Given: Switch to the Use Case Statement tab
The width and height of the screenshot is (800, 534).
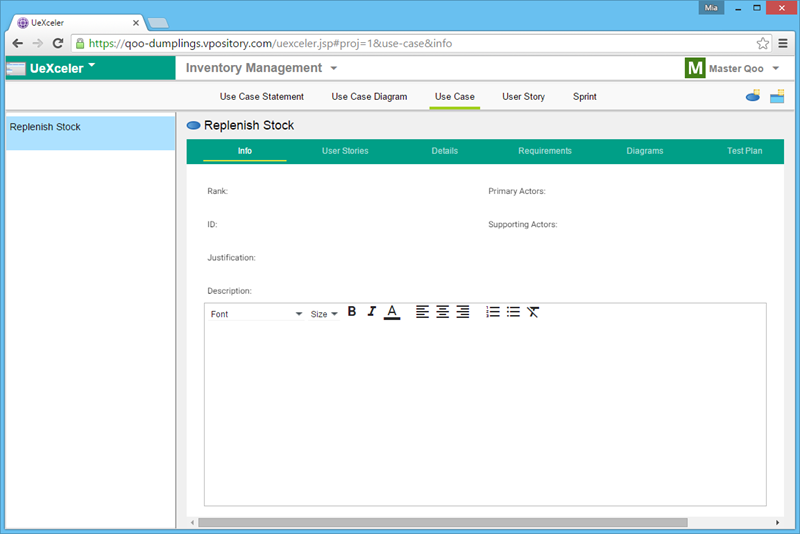Looking at the screenshot, I should 262,96.
